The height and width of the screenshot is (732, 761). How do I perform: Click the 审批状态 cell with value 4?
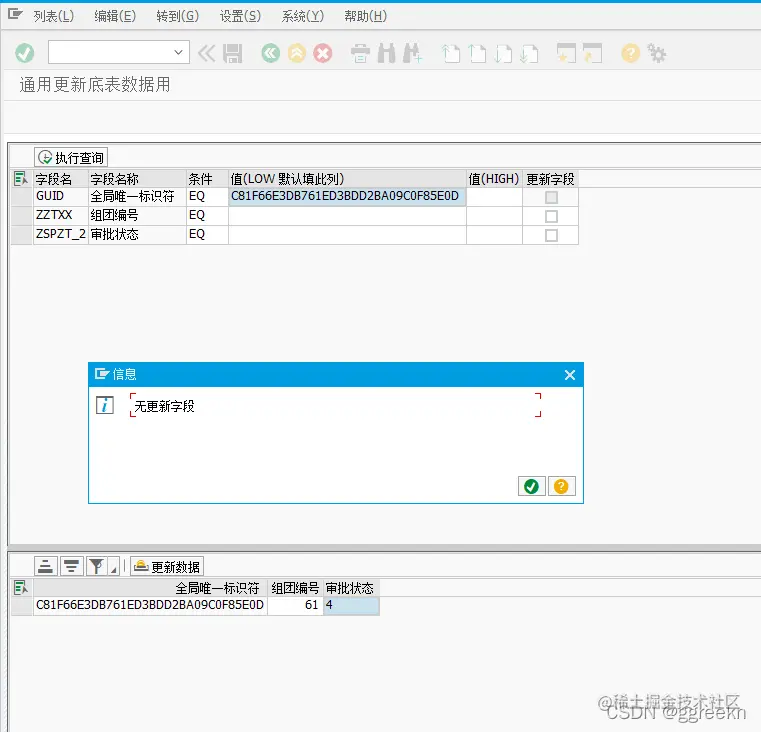click(351, 605)
